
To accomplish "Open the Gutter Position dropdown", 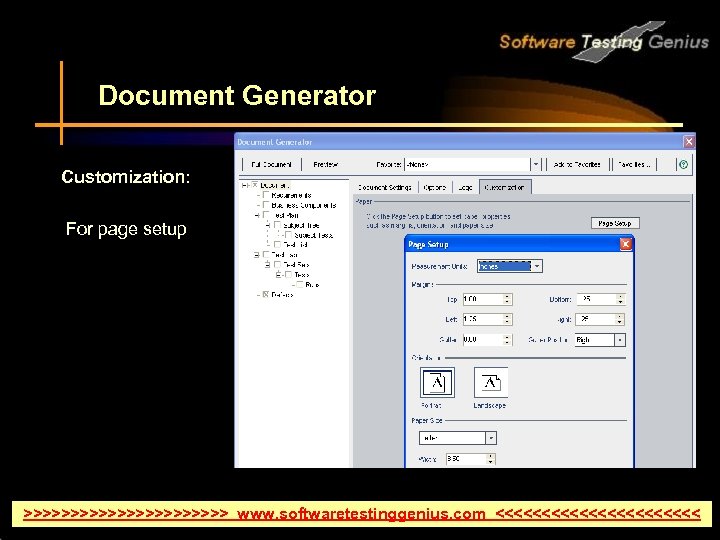I will [x=620, y=340].
